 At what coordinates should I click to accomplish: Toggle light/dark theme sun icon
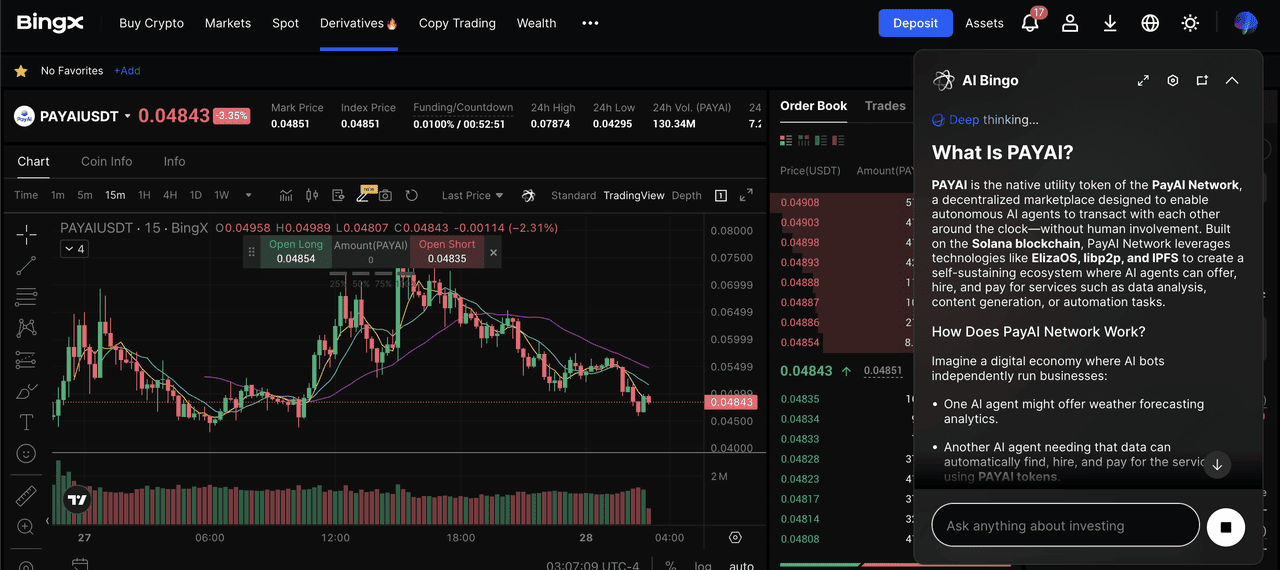point(1190,23)
